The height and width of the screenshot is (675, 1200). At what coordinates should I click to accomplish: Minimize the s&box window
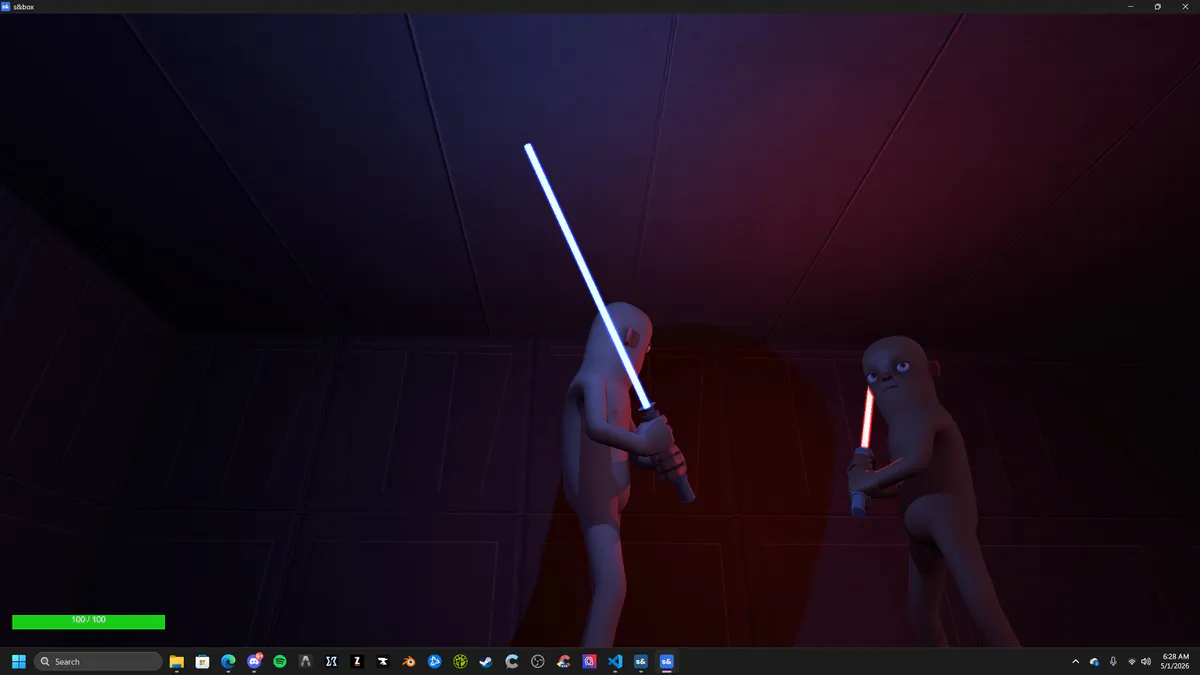(1130, 6)
